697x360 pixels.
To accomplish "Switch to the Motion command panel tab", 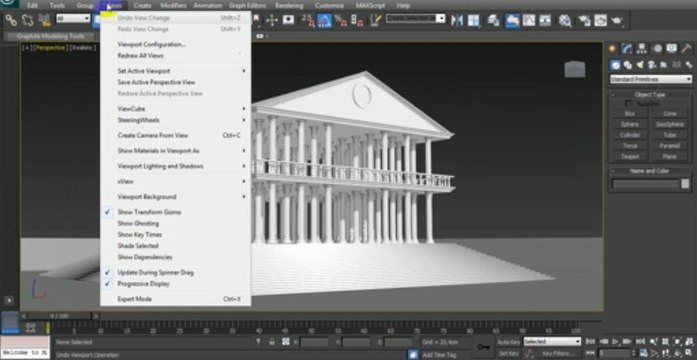I will click(x=657, y=48).
